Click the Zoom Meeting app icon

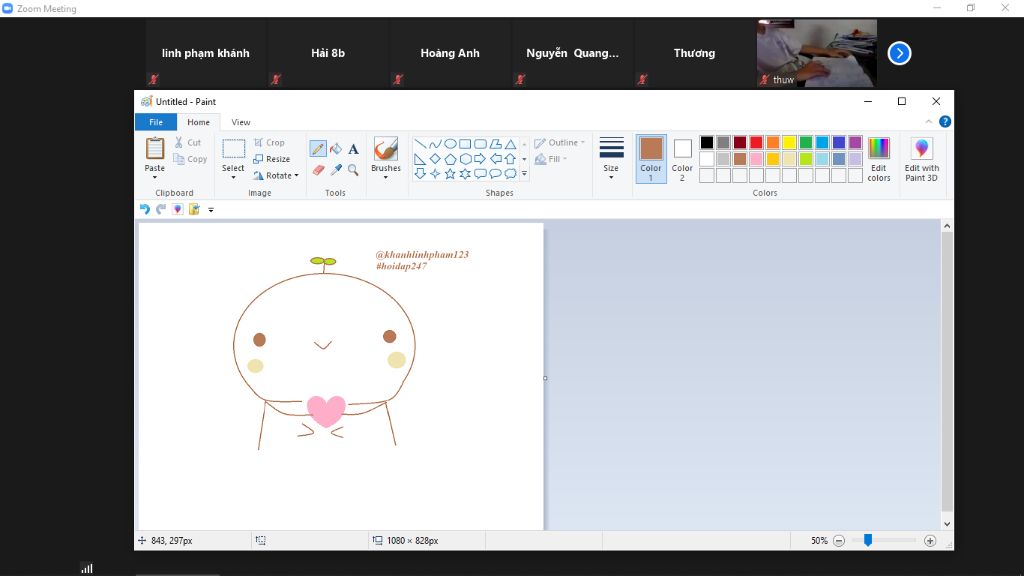tap(8, 8)
